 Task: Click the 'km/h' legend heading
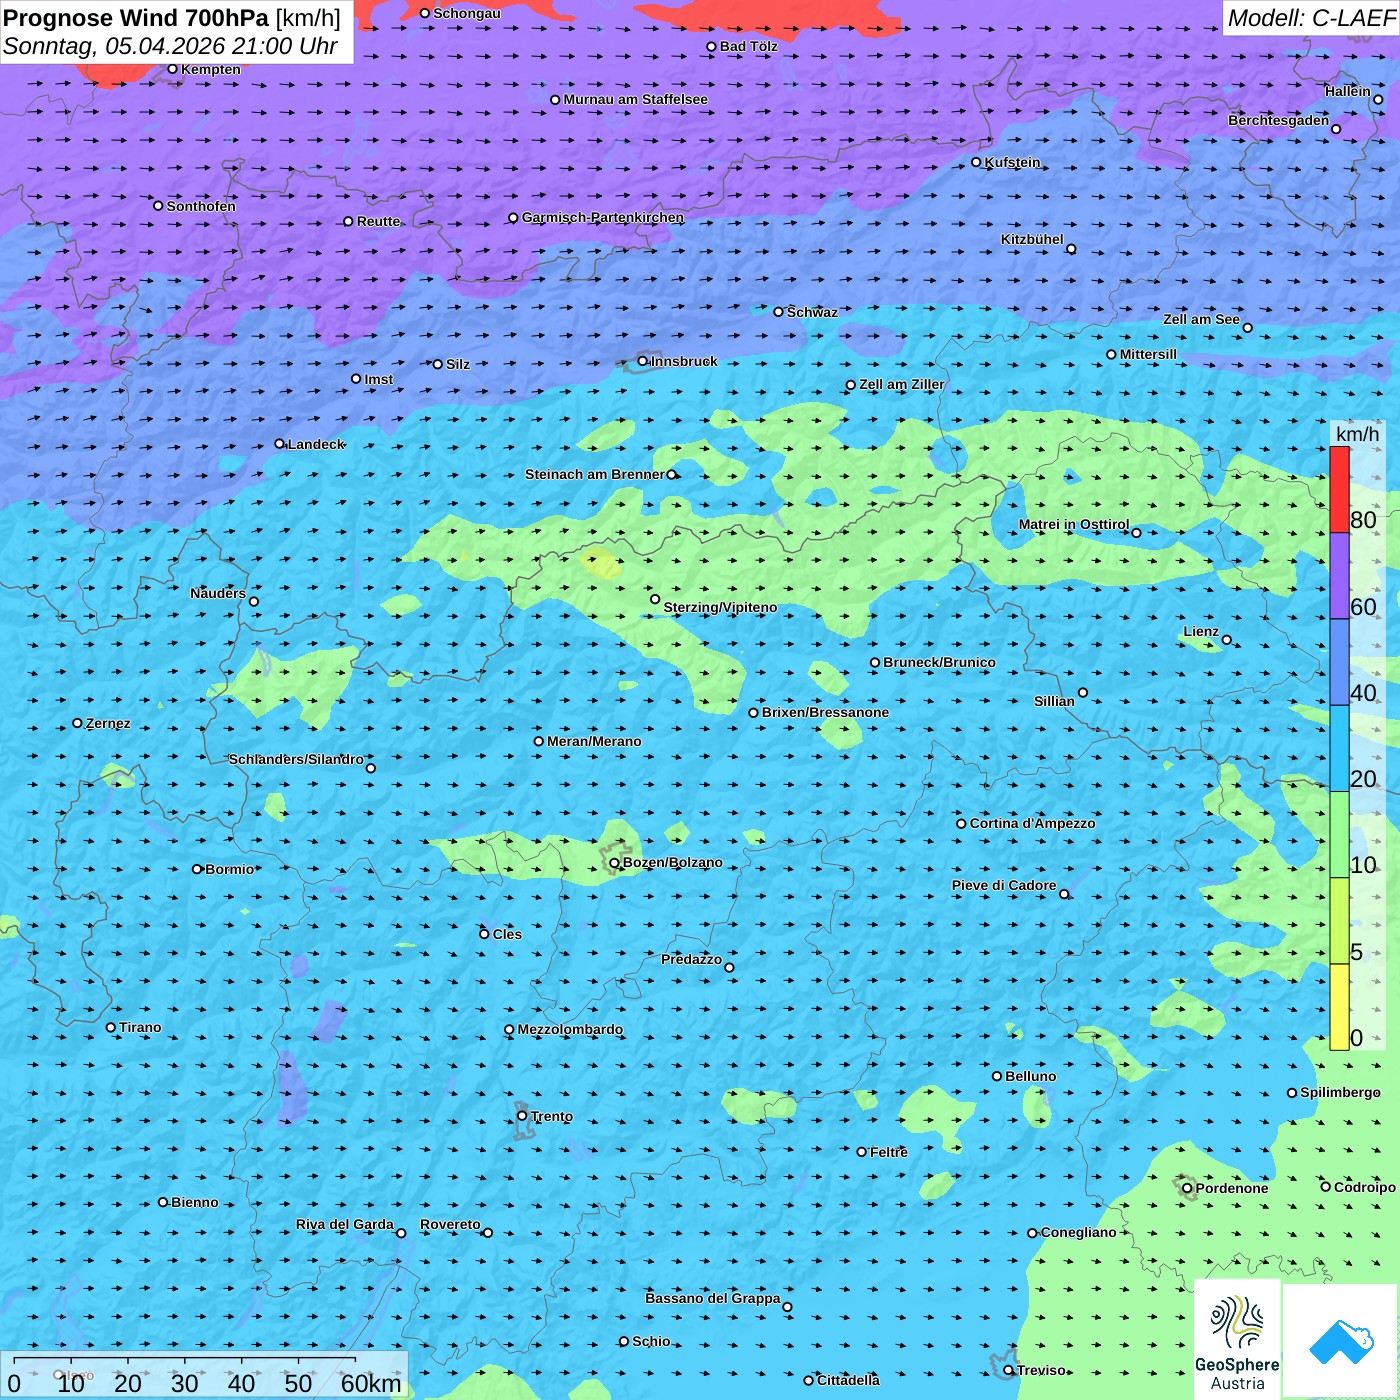pyautogui.click(x=1357, y=434)
